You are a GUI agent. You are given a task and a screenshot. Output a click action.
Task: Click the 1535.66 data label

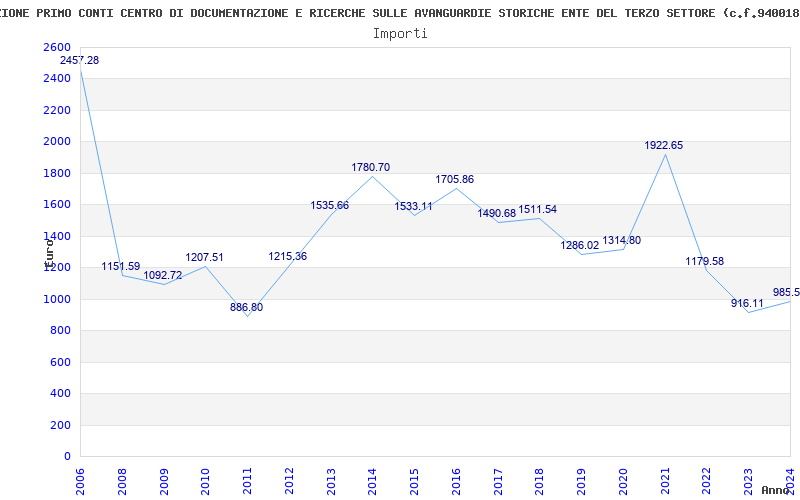point(330,206)
